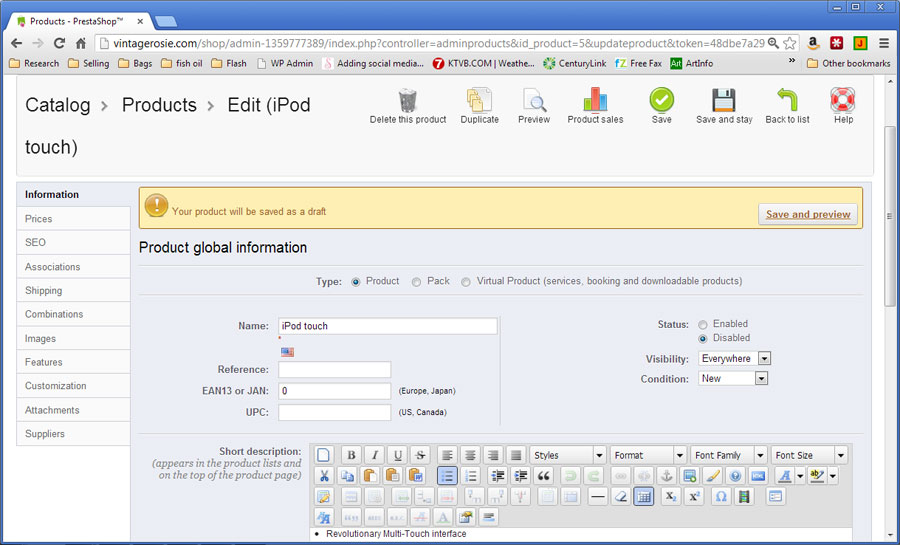This screenshot has height=545, width=900.
Task: Align text left in the editor
Action: [x=447, y=455]
